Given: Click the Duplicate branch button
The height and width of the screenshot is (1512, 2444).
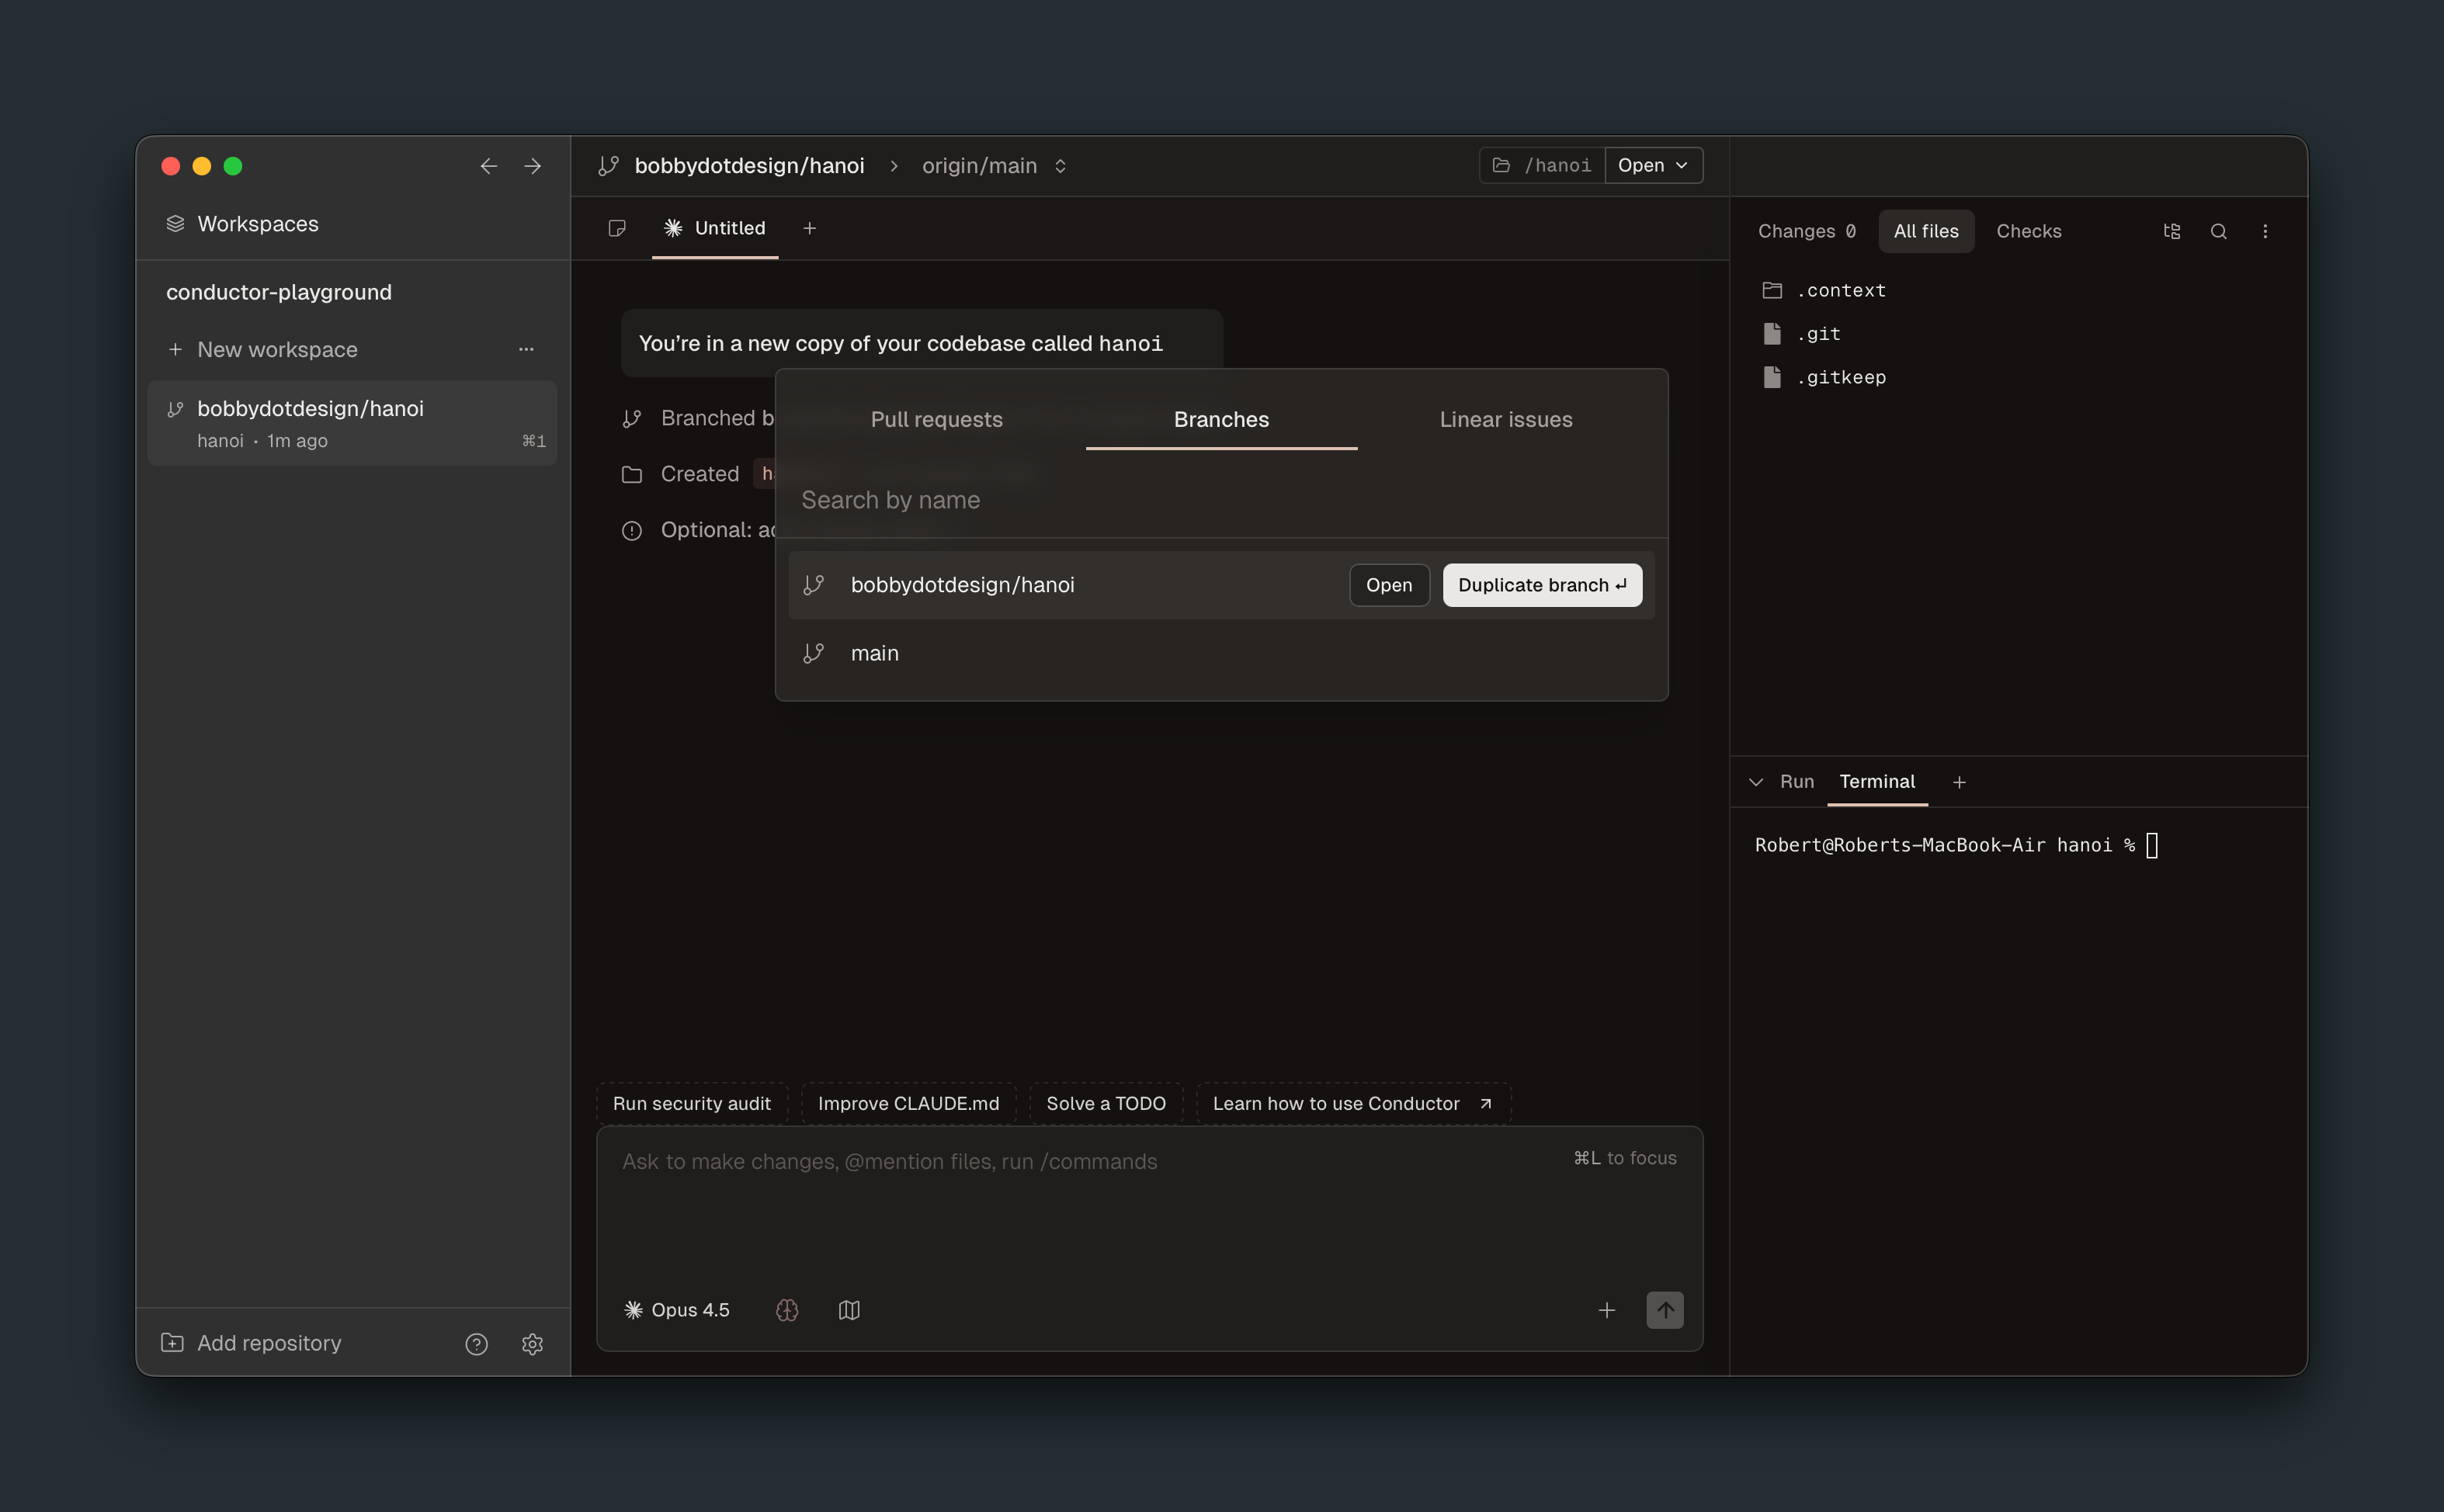Looking at the screenshot, I should pos(1541,585).
